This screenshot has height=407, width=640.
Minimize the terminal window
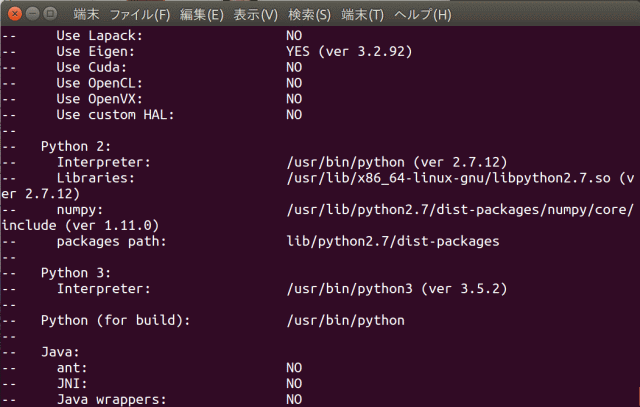[x=30, y=15]
